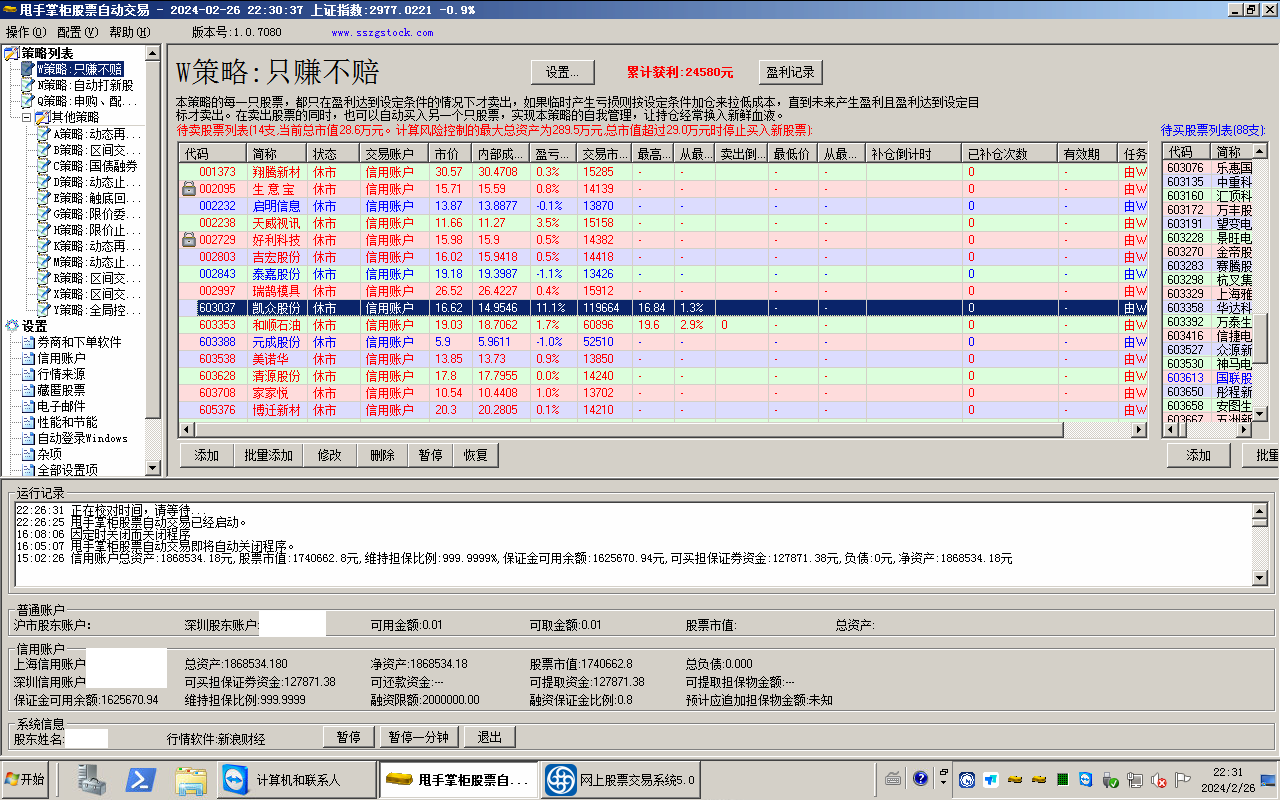Screen dimensions: 1280x800
Task: Click the 策略列表 root node icon
Action: tap(12, 53)
